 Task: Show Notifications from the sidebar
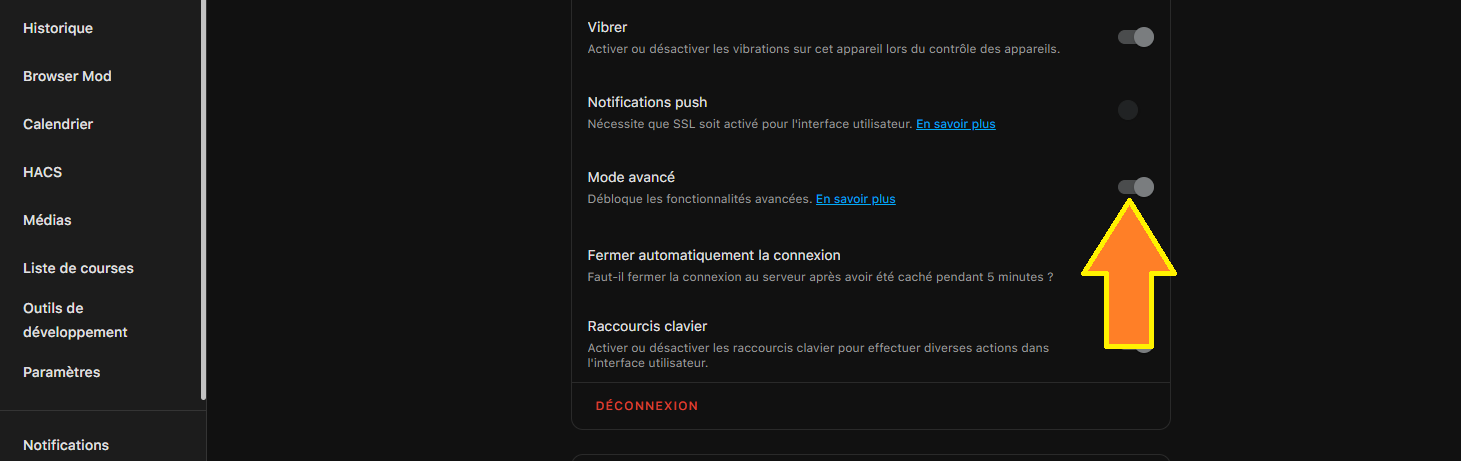tap(66, 445)
